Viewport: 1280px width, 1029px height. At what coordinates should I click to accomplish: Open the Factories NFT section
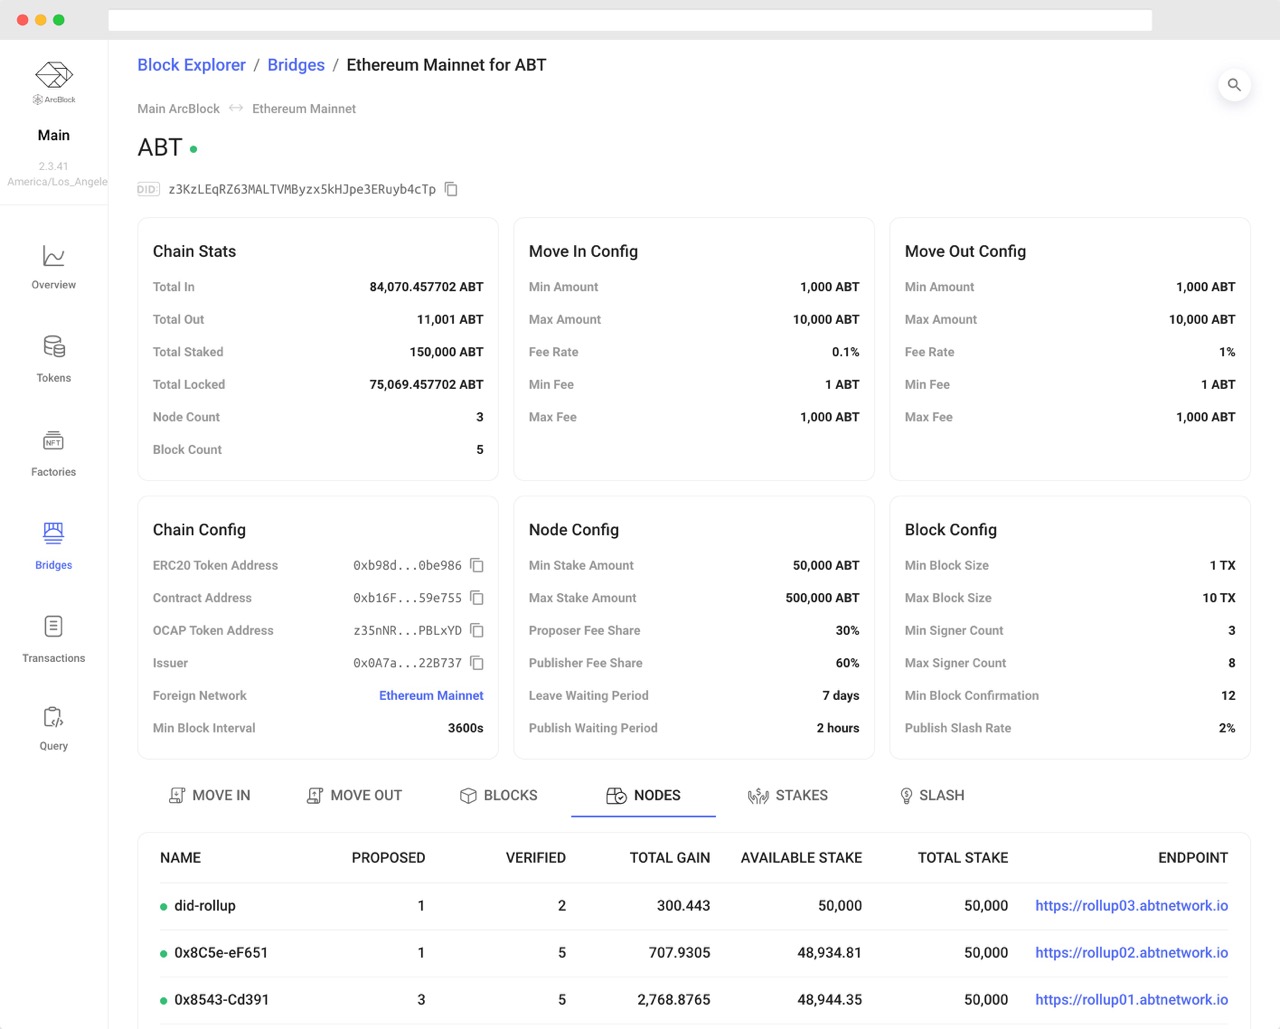click(54, 453)
